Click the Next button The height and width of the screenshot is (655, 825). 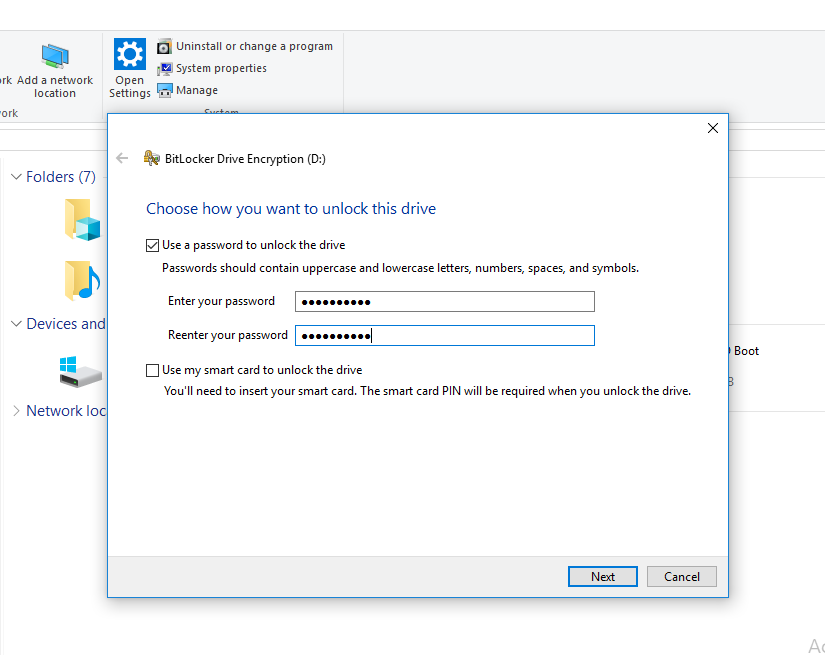point(602,577)
